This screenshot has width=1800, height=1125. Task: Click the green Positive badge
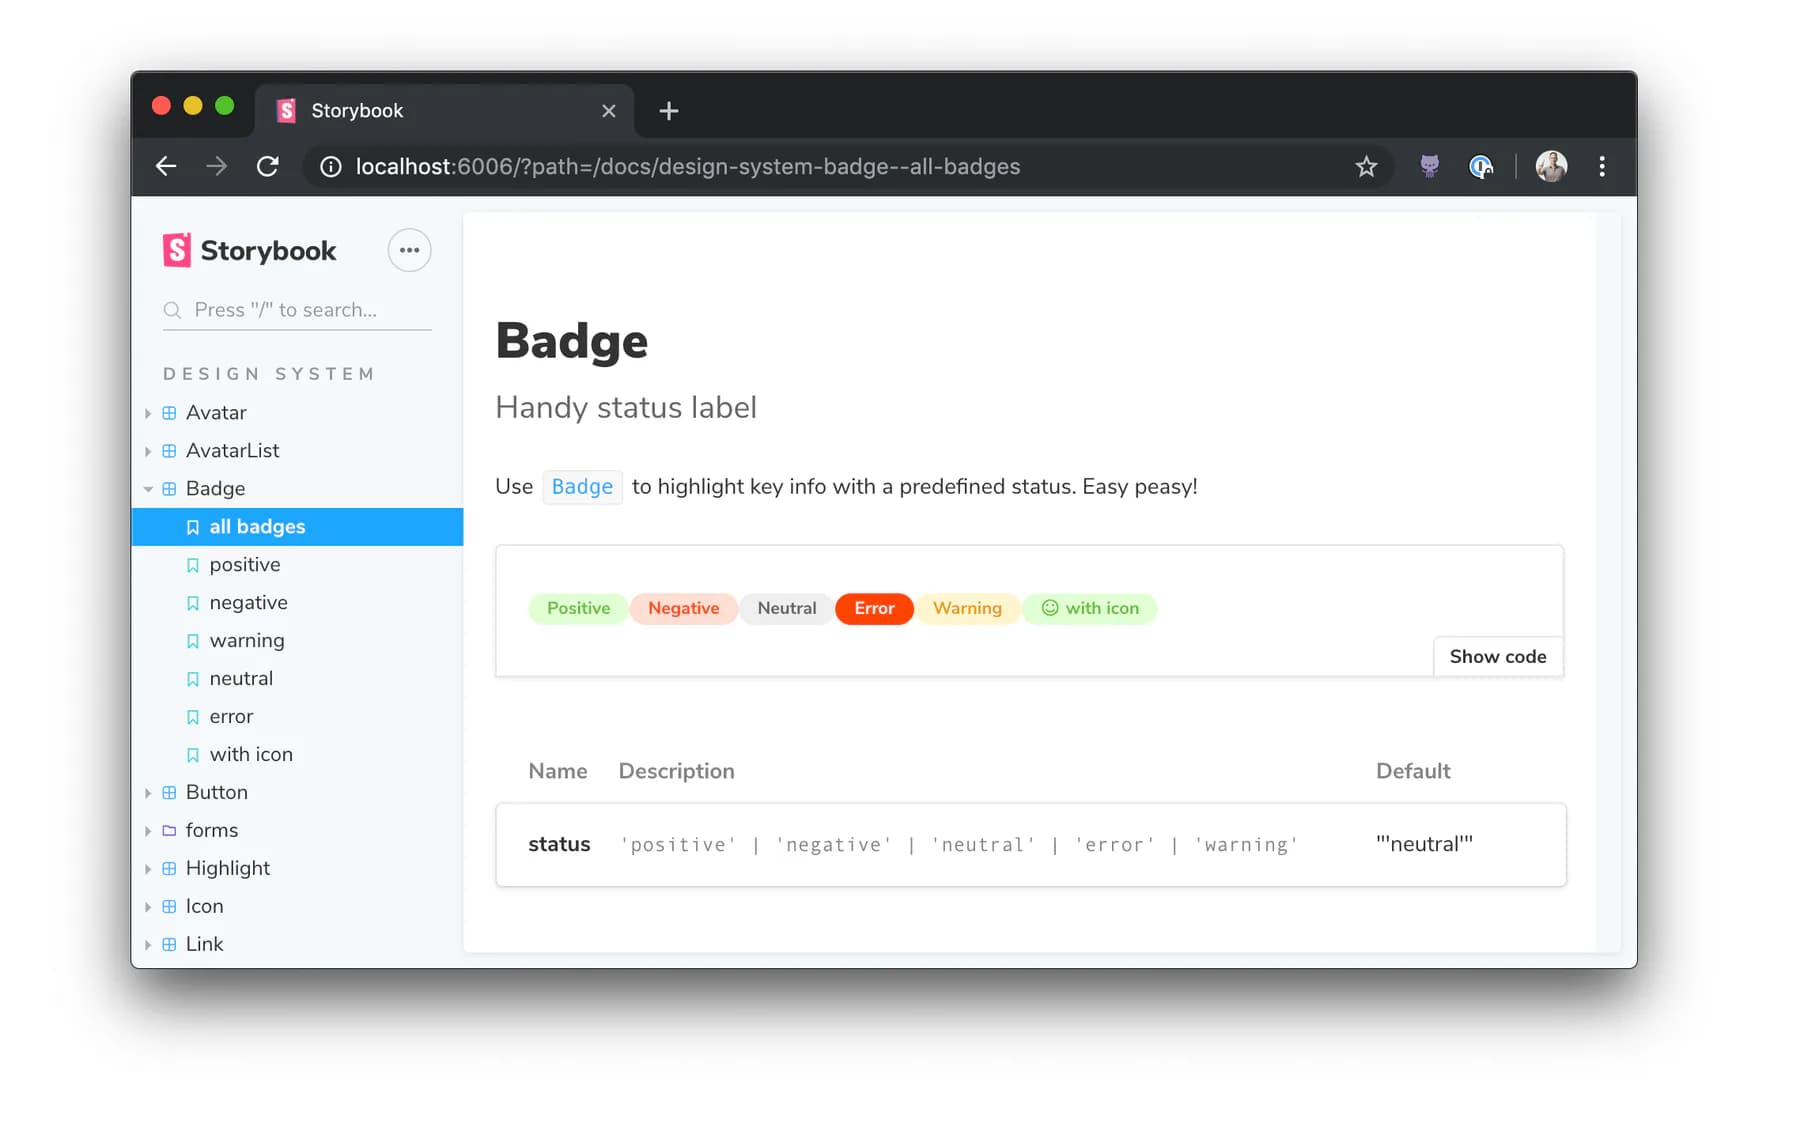click(578, 608)
